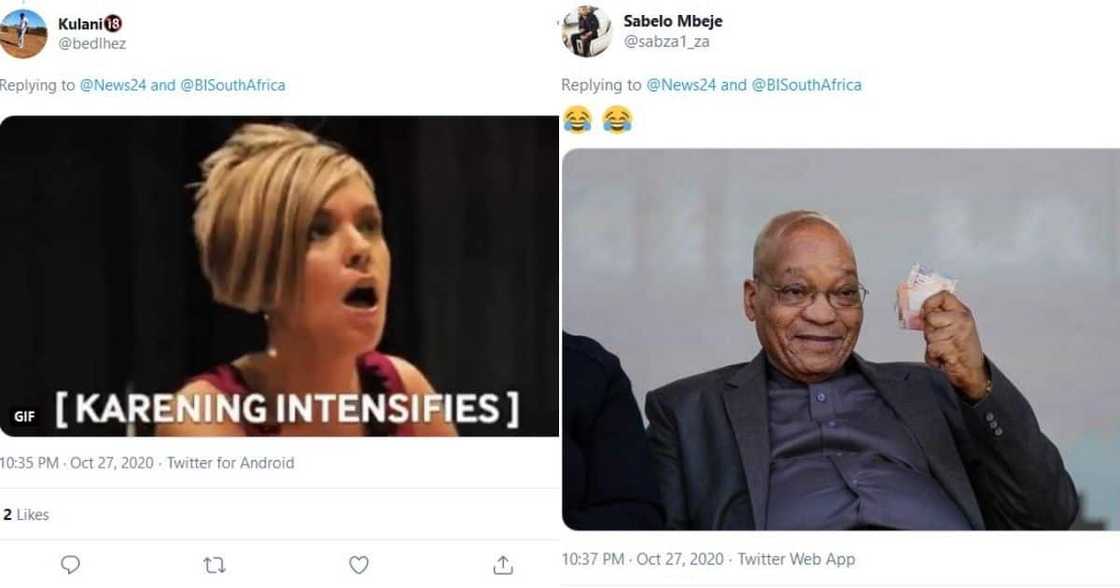
Task: Click @BISouthAfrica mention in Kulani's reply
Action: coord(232,85)
